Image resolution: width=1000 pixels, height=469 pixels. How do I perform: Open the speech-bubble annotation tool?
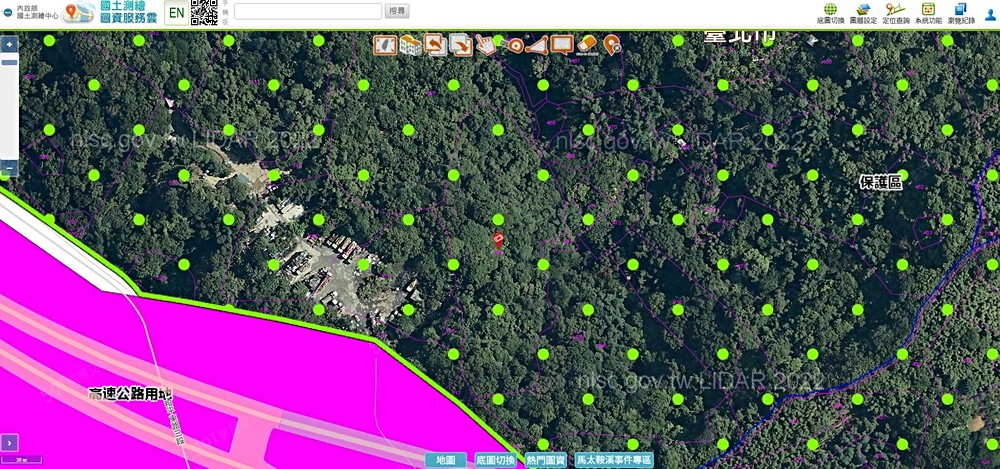coord(561,44)
